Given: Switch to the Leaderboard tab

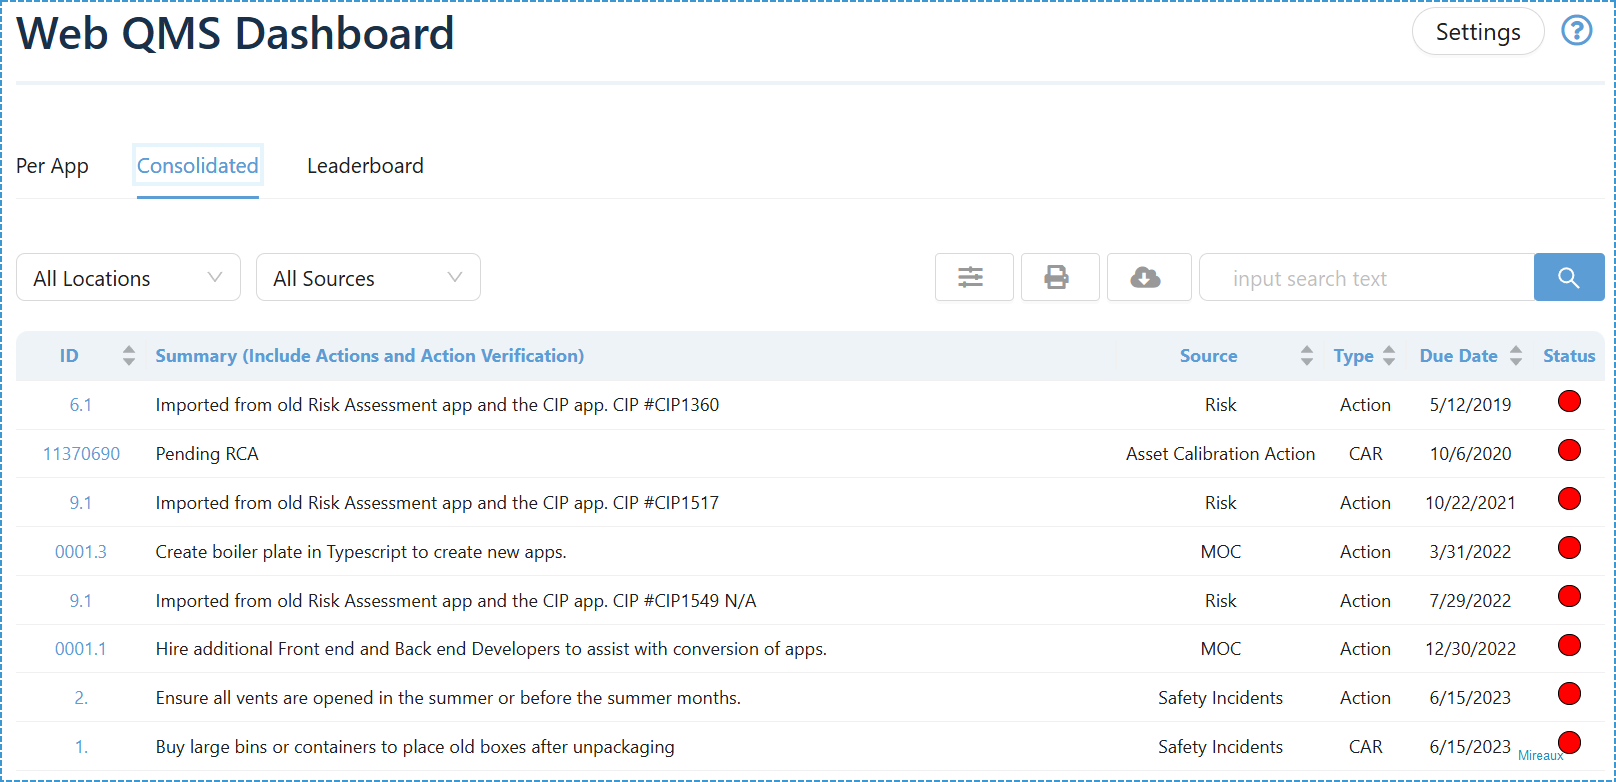Looking at the screenshot, I should [x=365, y=166].
